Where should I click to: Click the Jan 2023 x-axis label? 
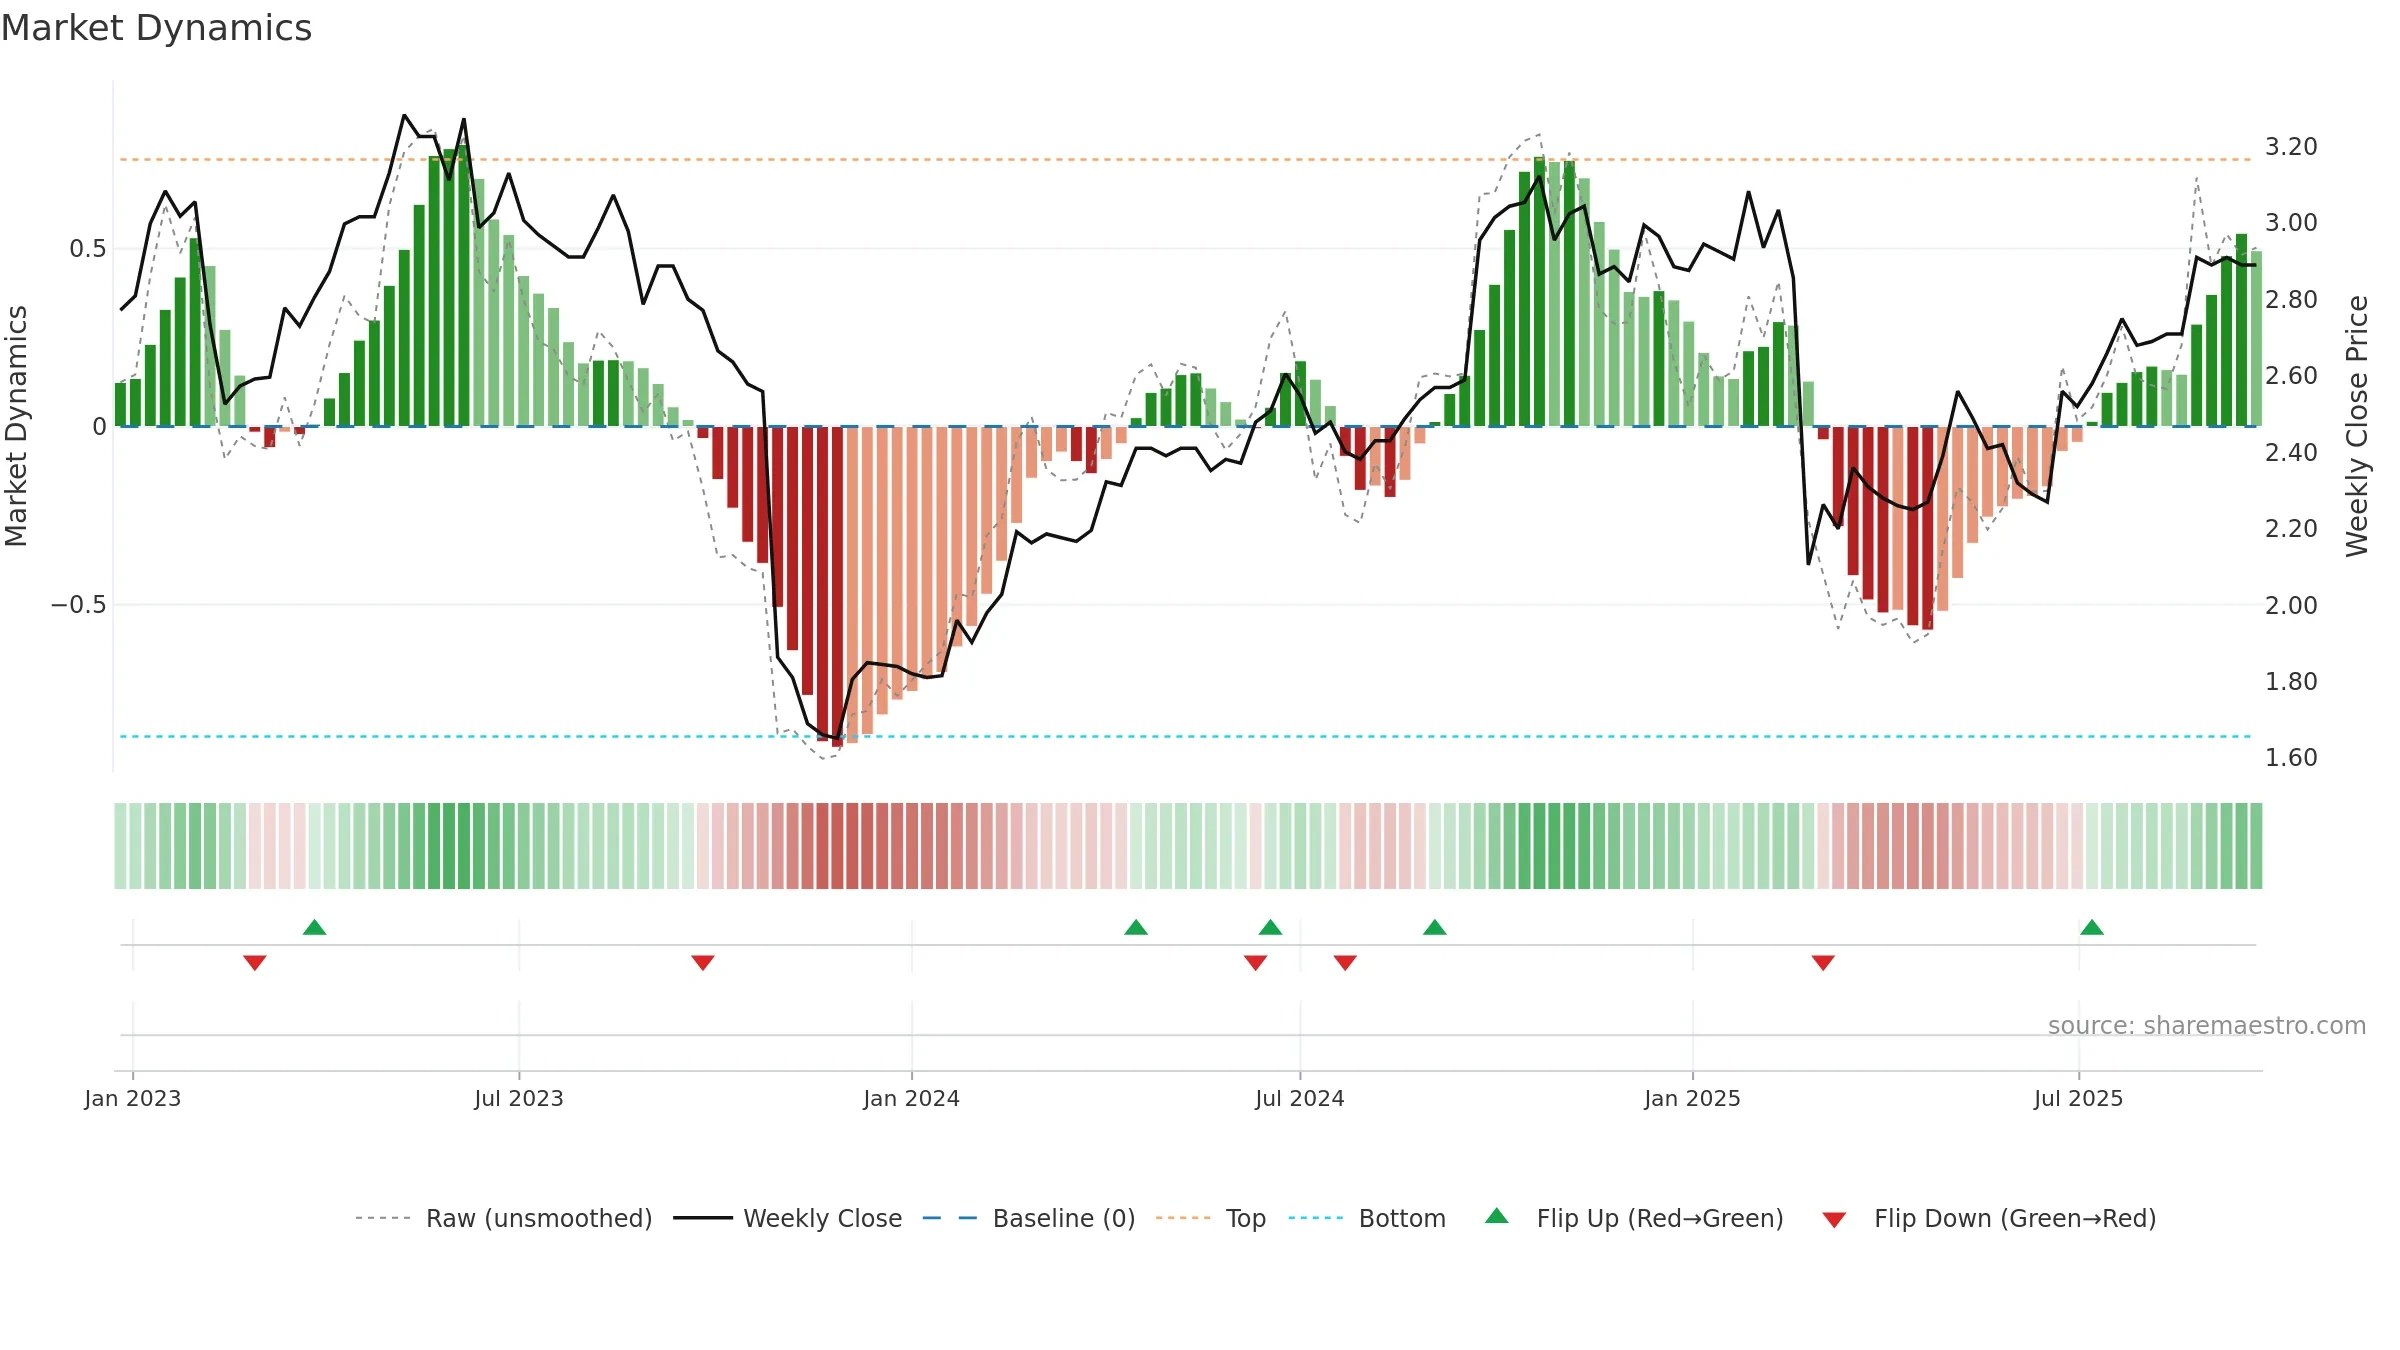point(133,1098)
